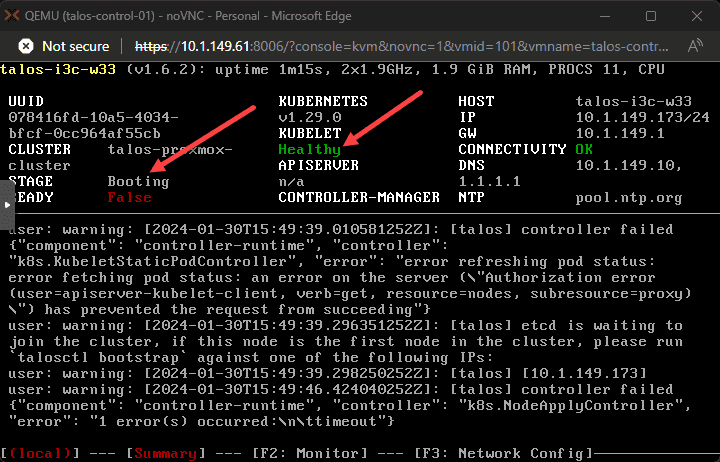Click the DNS value 10.1.149.10,

629,165
